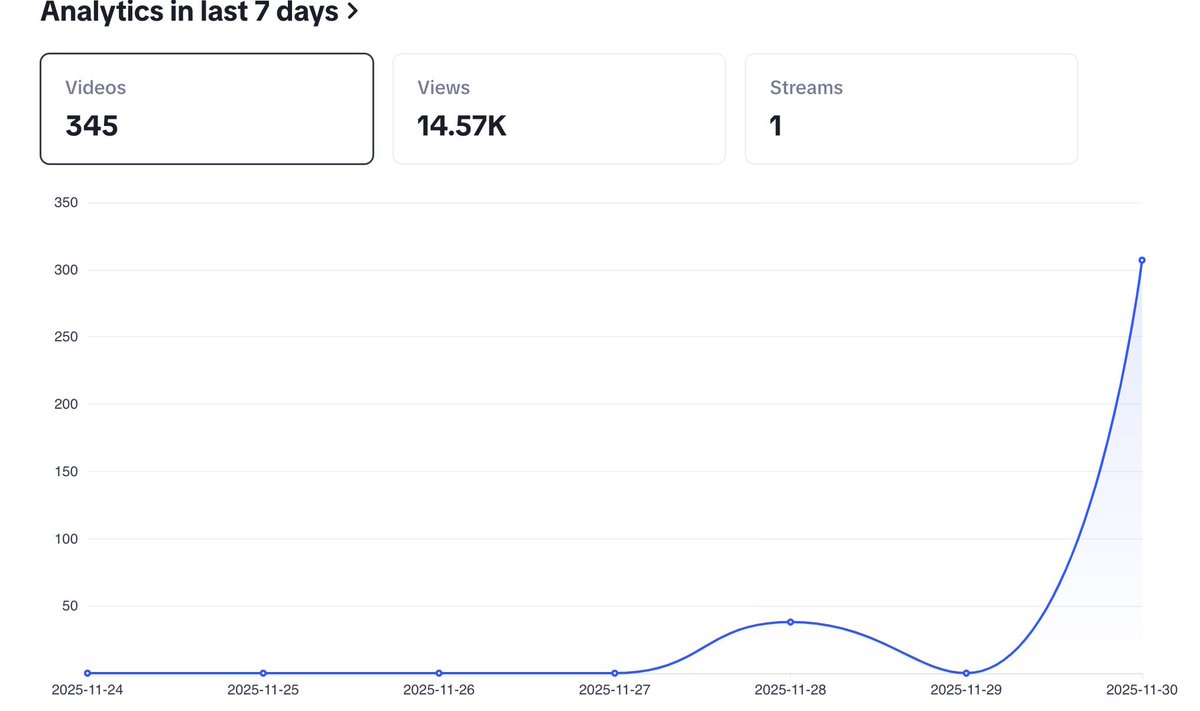
Task: Click the 14.57K views value
Action: click(x=462, y=126)
